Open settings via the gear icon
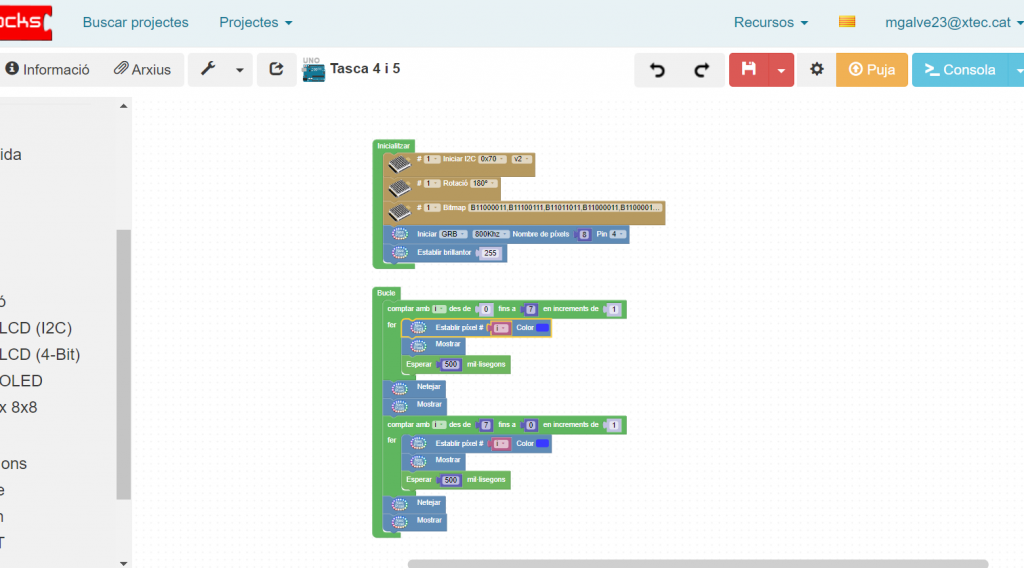 pyautogui.click(x=817, y=70)
